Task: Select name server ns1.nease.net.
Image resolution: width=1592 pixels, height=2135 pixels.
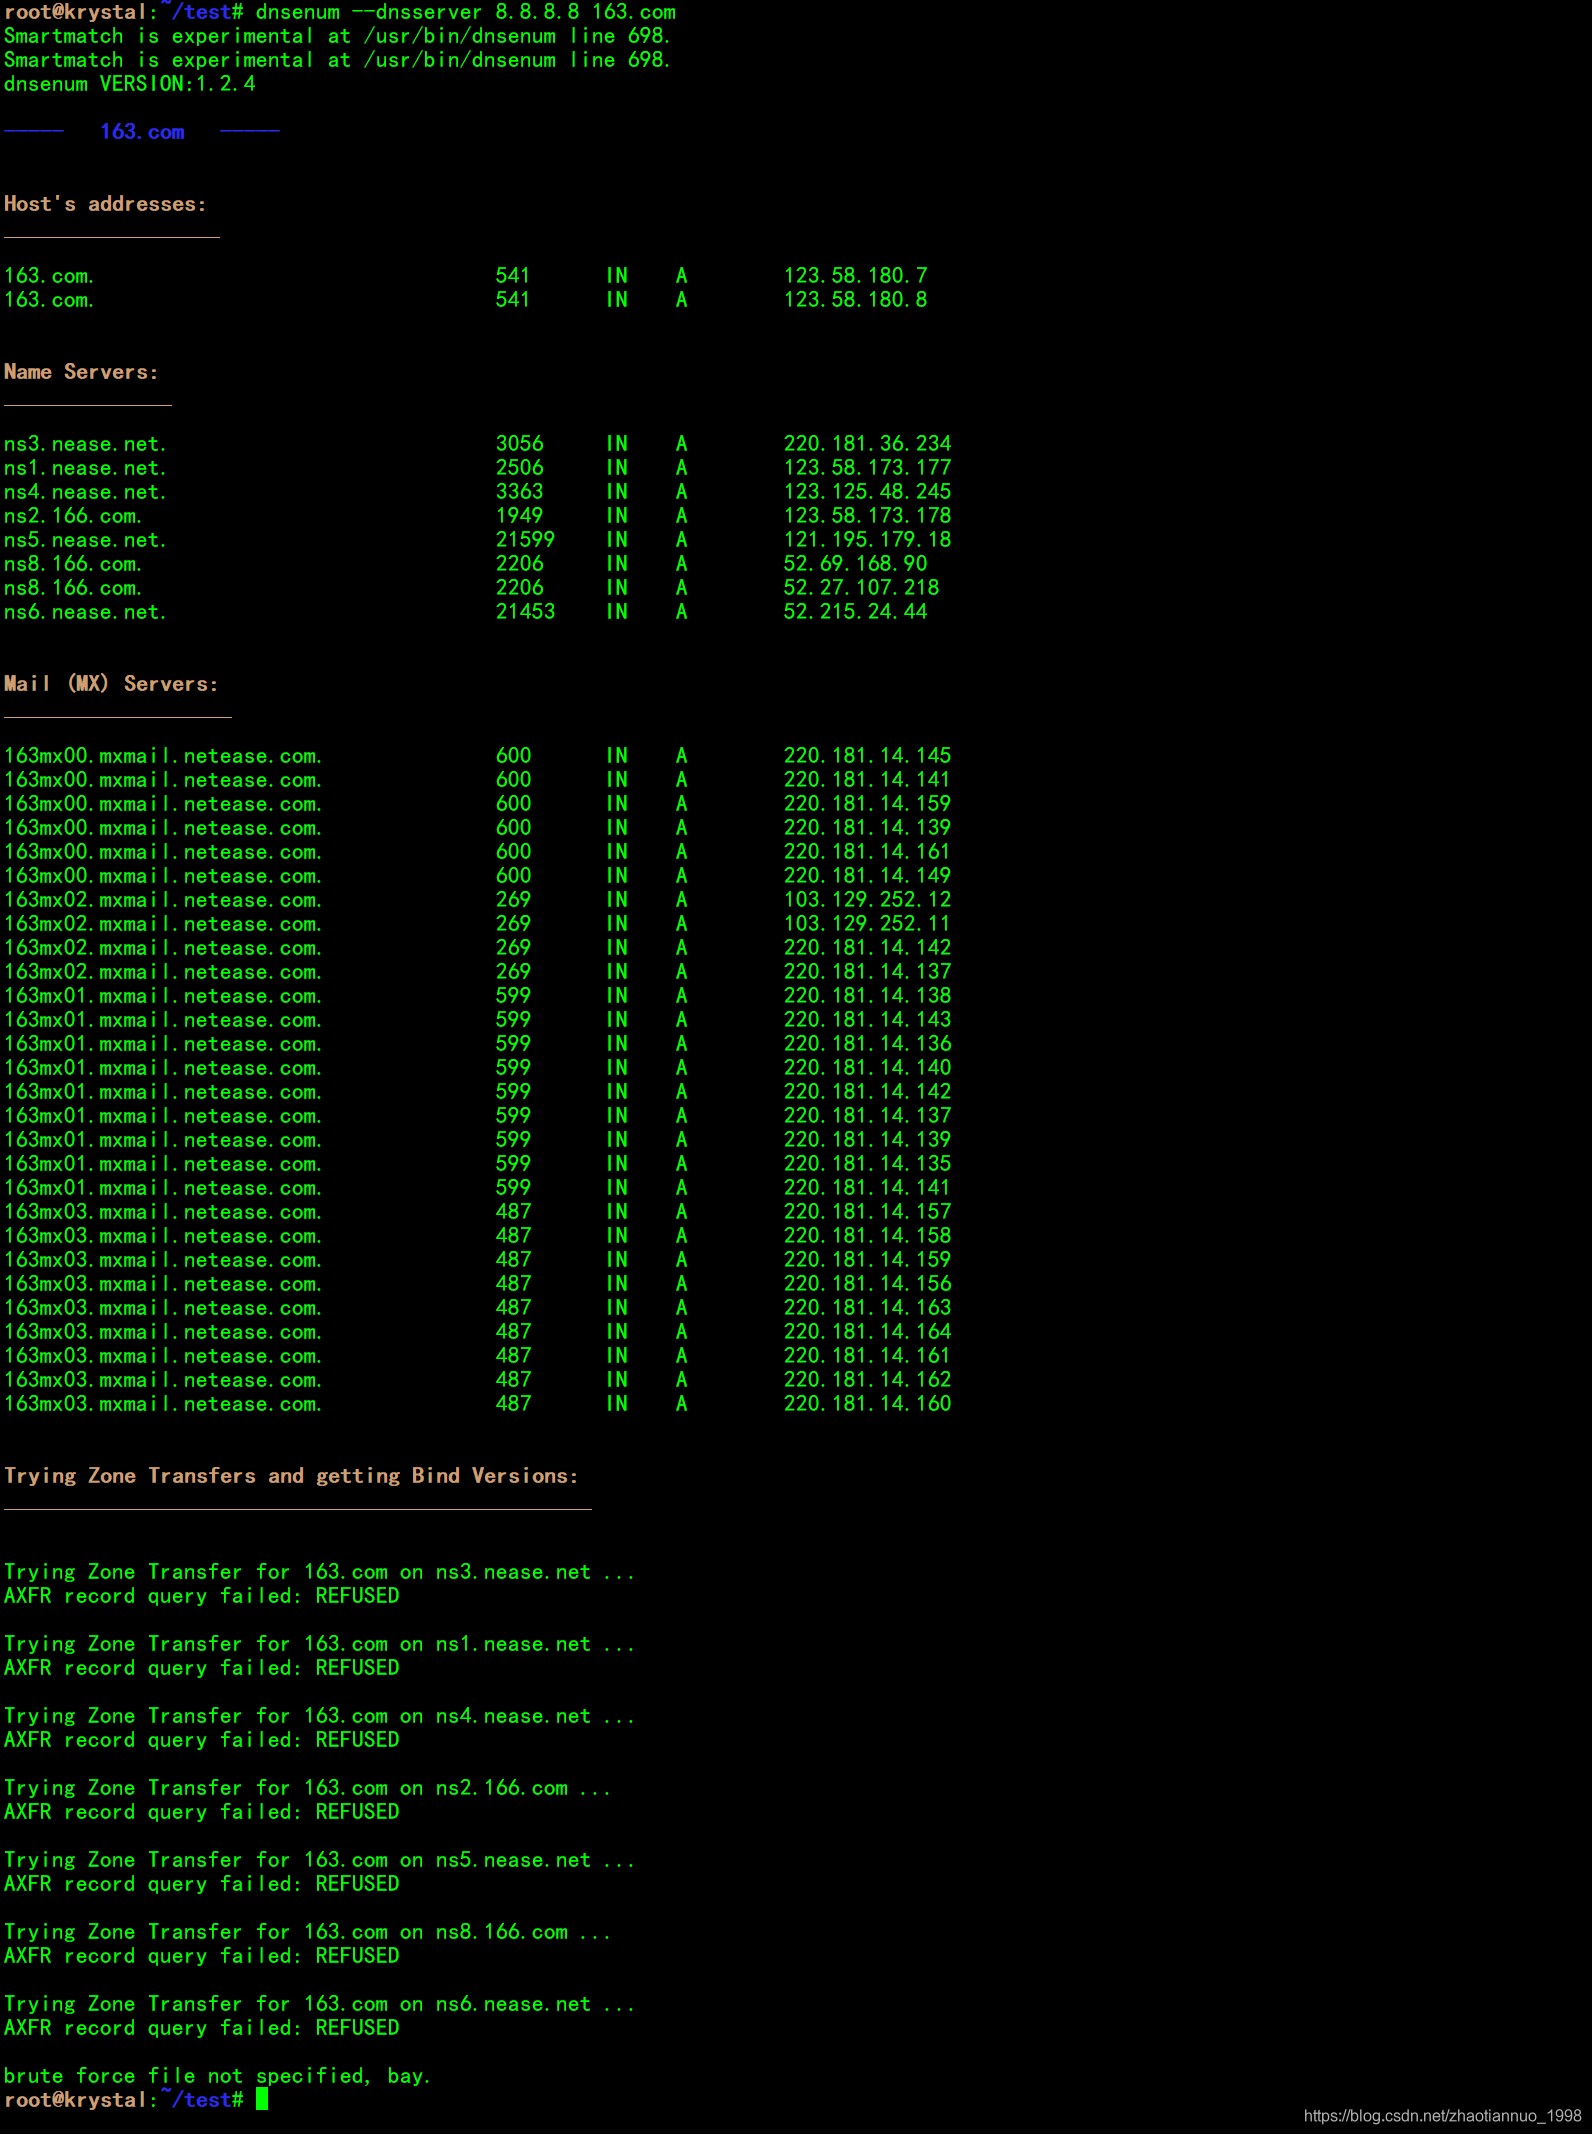Action: click(85, 468)
